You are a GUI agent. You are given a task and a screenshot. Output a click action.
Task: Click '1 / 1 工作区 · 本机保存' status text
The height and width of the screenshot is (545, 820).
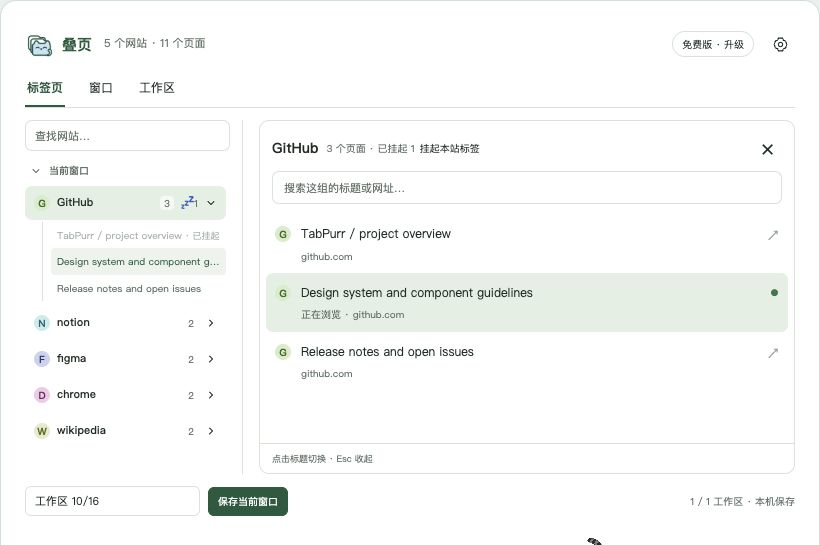pos(742,502)
